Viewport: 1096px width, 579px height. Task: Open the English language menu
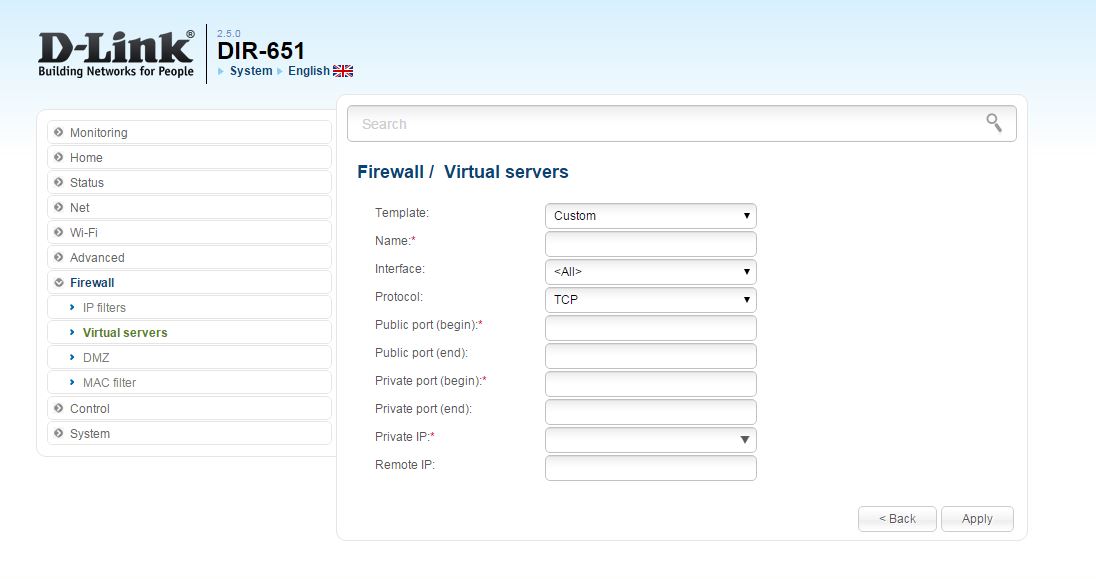tap(309, 71)
